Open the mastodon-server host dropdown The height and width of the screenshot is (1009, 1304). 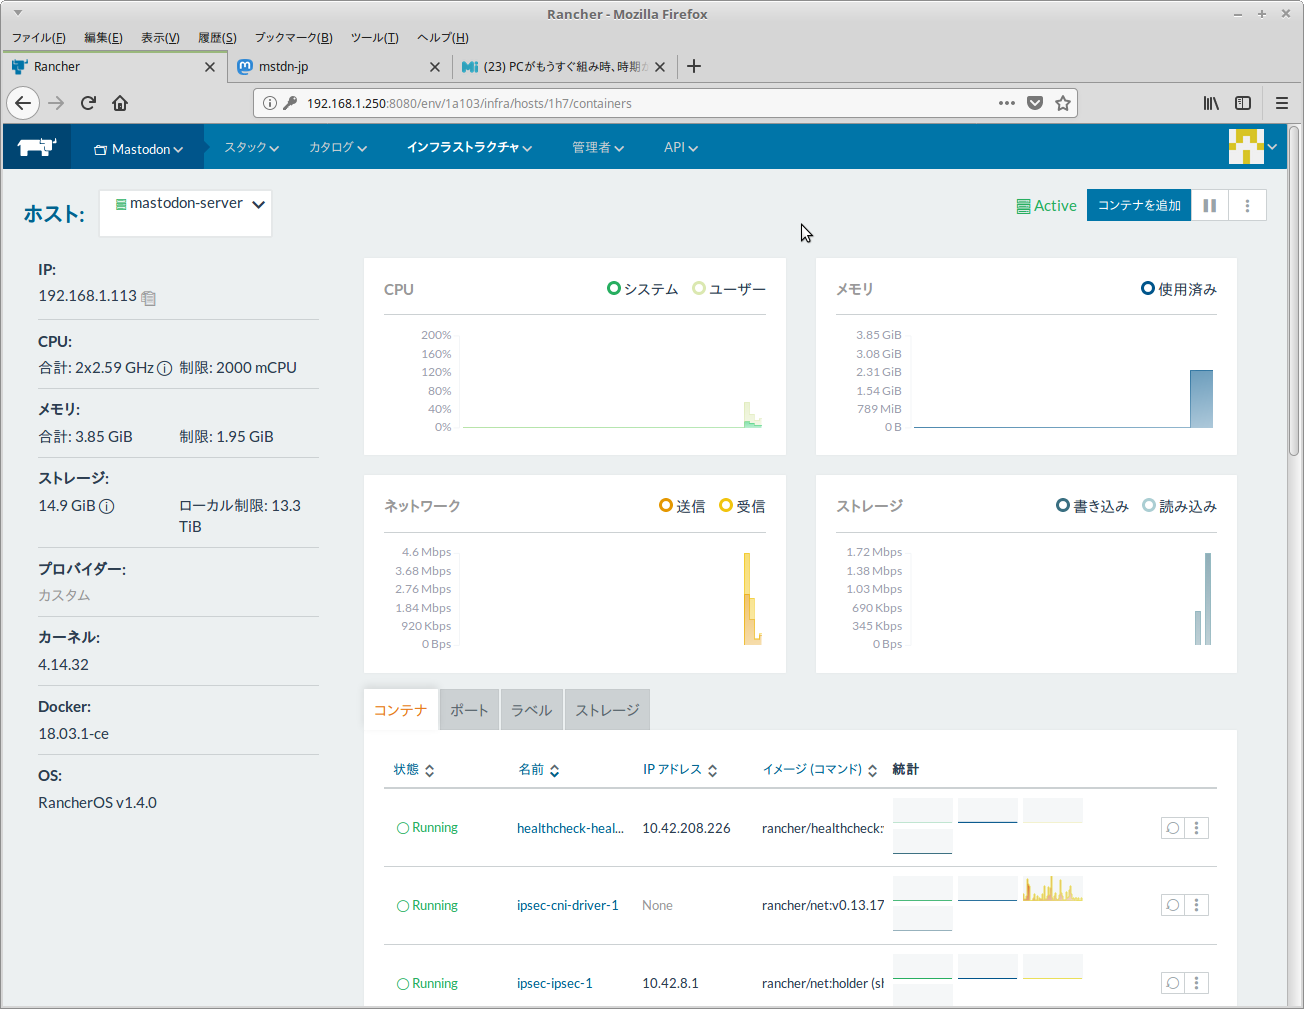point(187,204)
